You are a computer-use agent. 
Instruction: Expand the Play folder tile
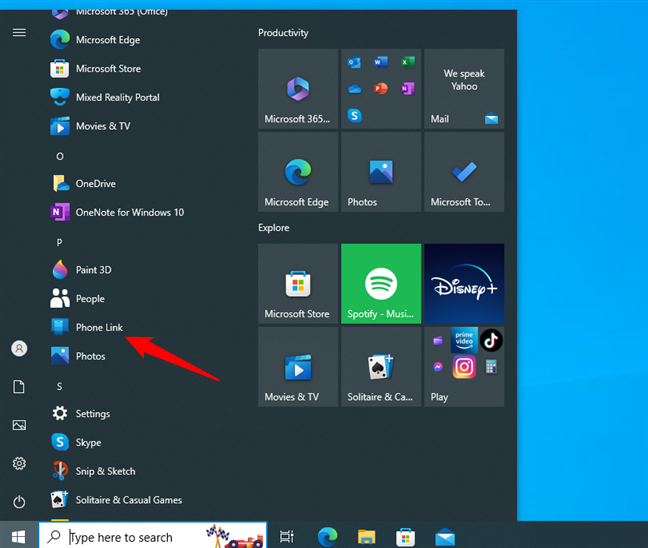click(464, 366)
